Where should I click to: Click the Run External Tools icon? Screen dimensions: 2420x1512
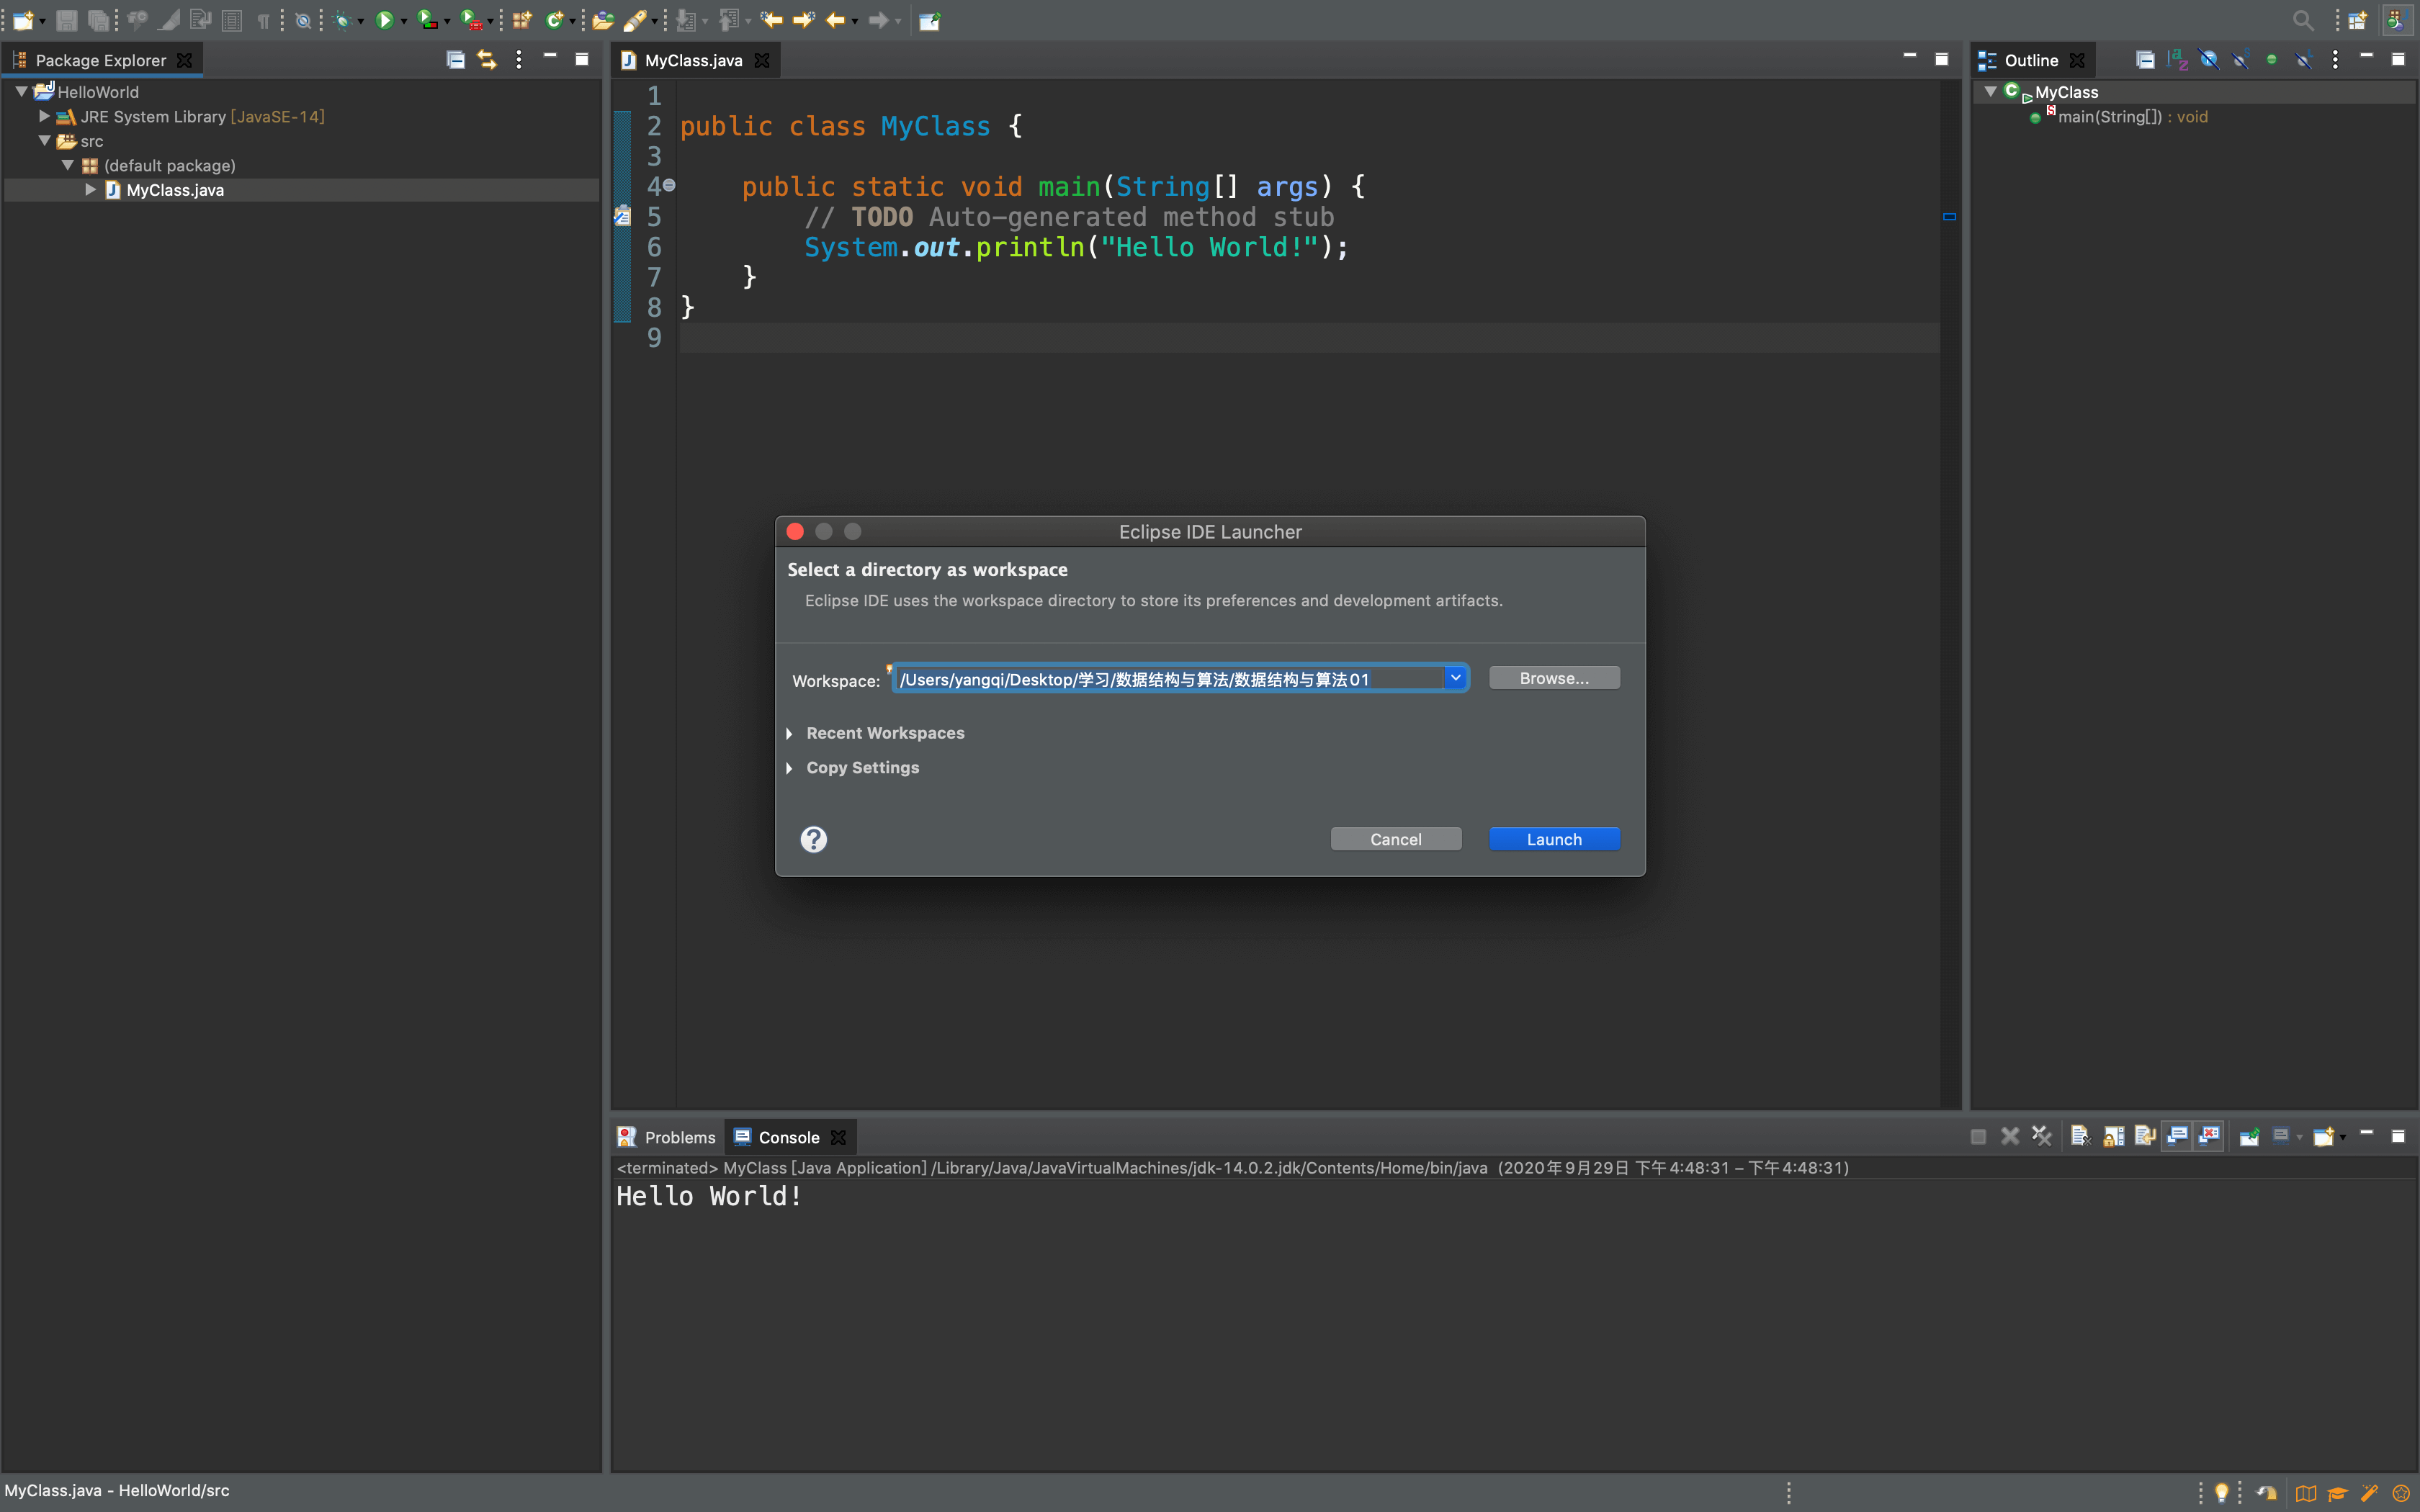click(470, 20)
